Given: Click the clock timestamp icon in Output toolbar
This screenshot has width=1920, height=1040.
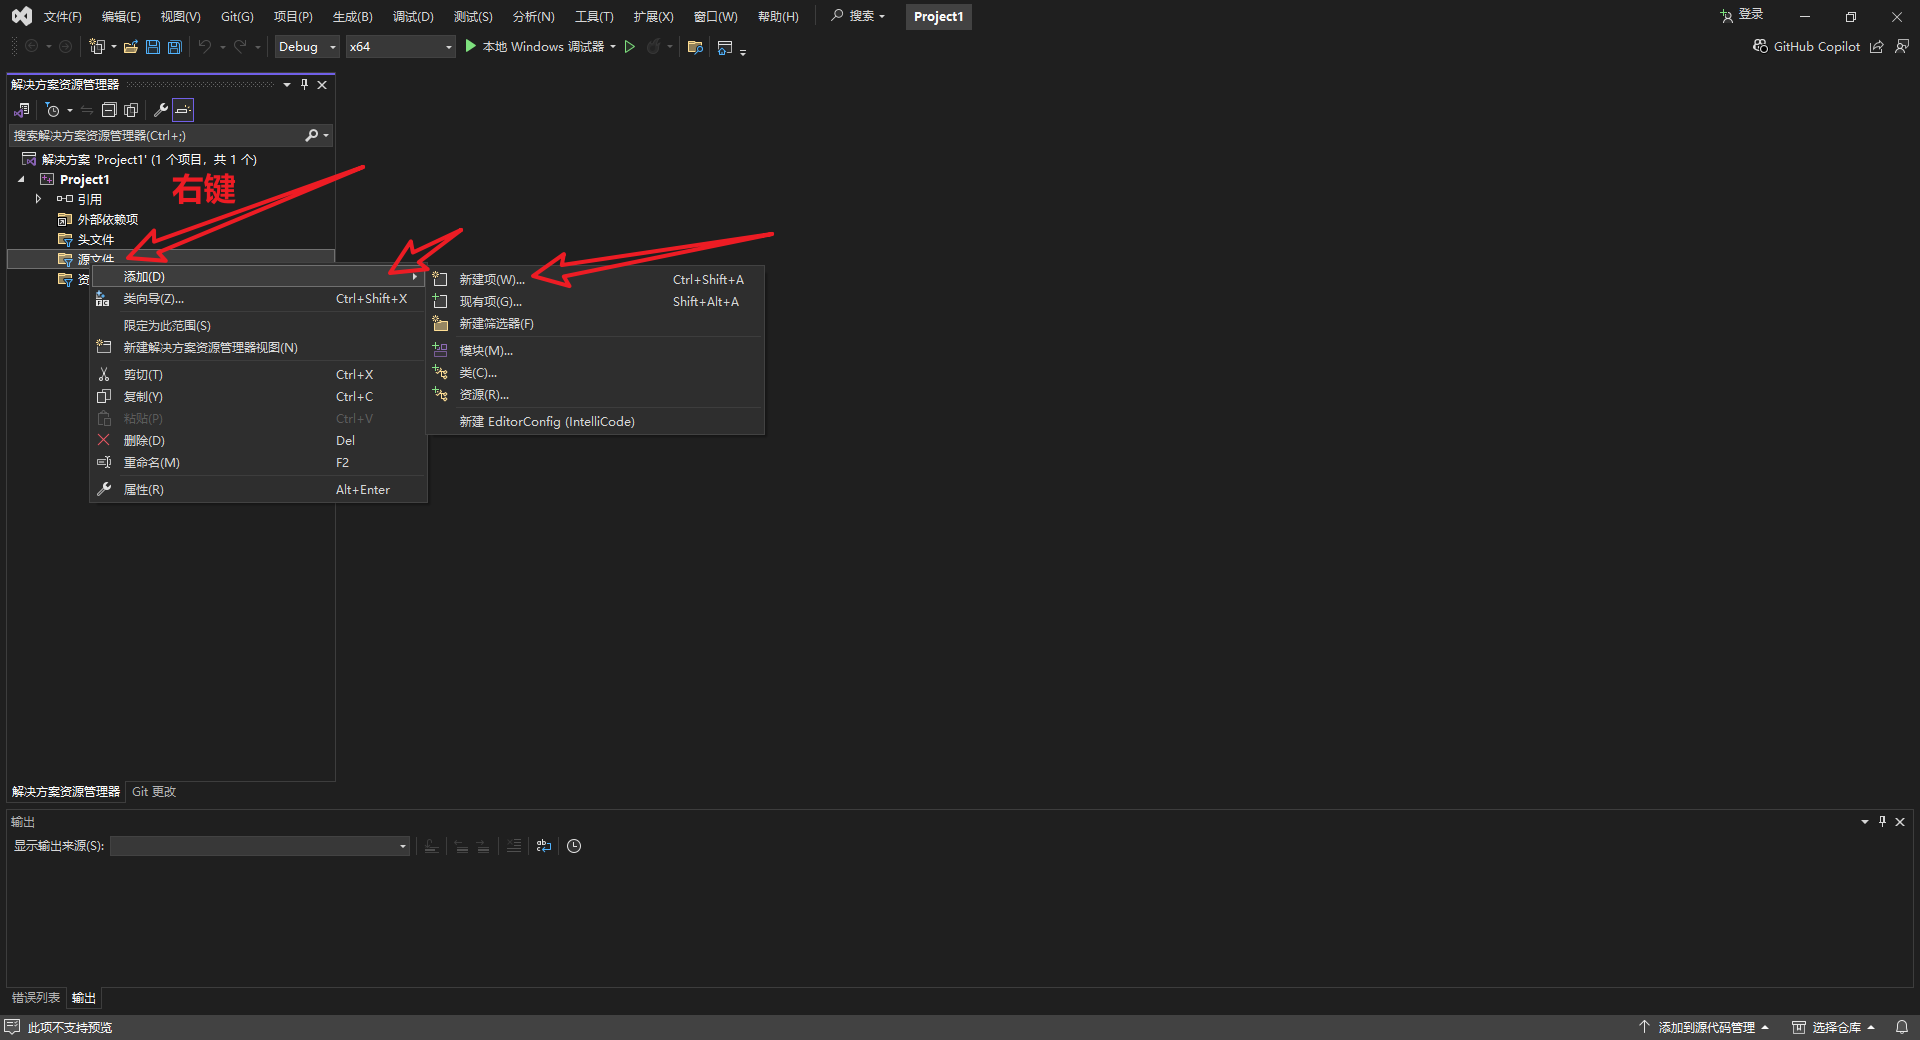Looking at the screenshot, I should click(x=574, y=846).
